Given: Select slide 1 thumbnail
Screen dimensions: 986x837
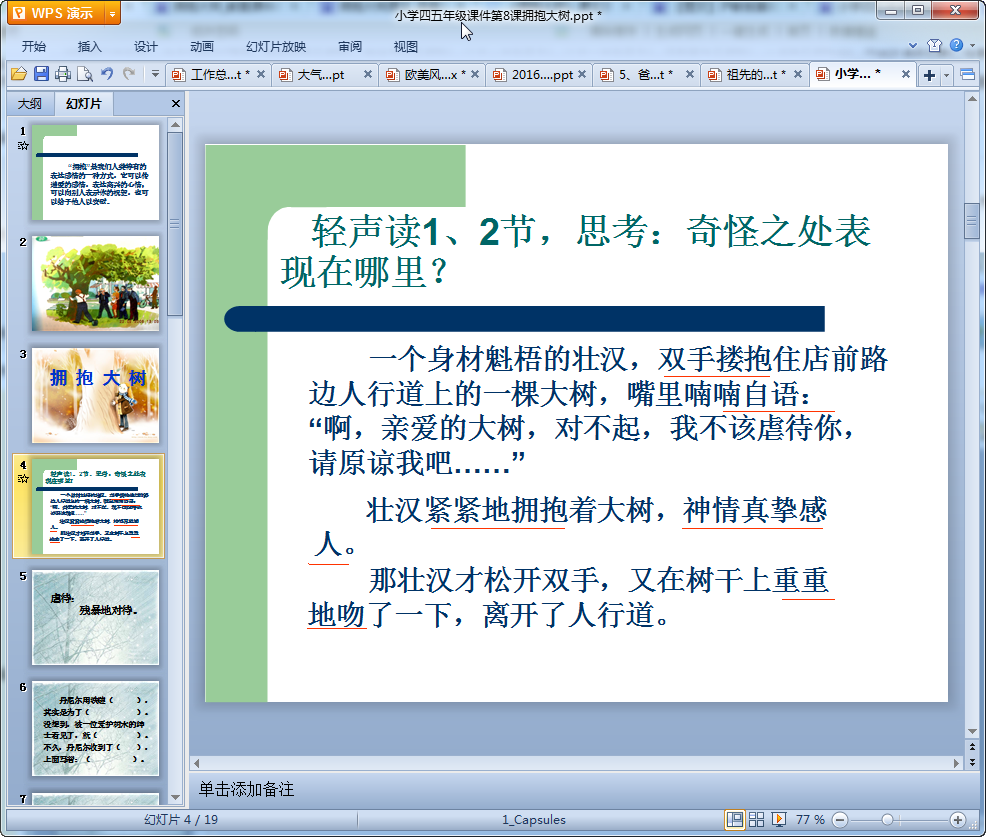Looking at the screenshot, I should coord(96,172).
